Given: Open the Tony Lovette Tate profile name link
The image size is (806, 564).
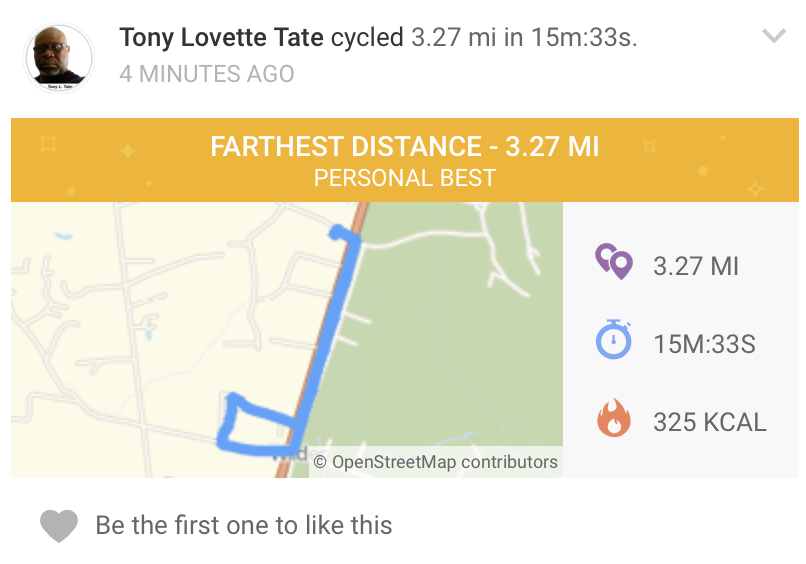Looking at the screenshot, I should pos(221,38).
